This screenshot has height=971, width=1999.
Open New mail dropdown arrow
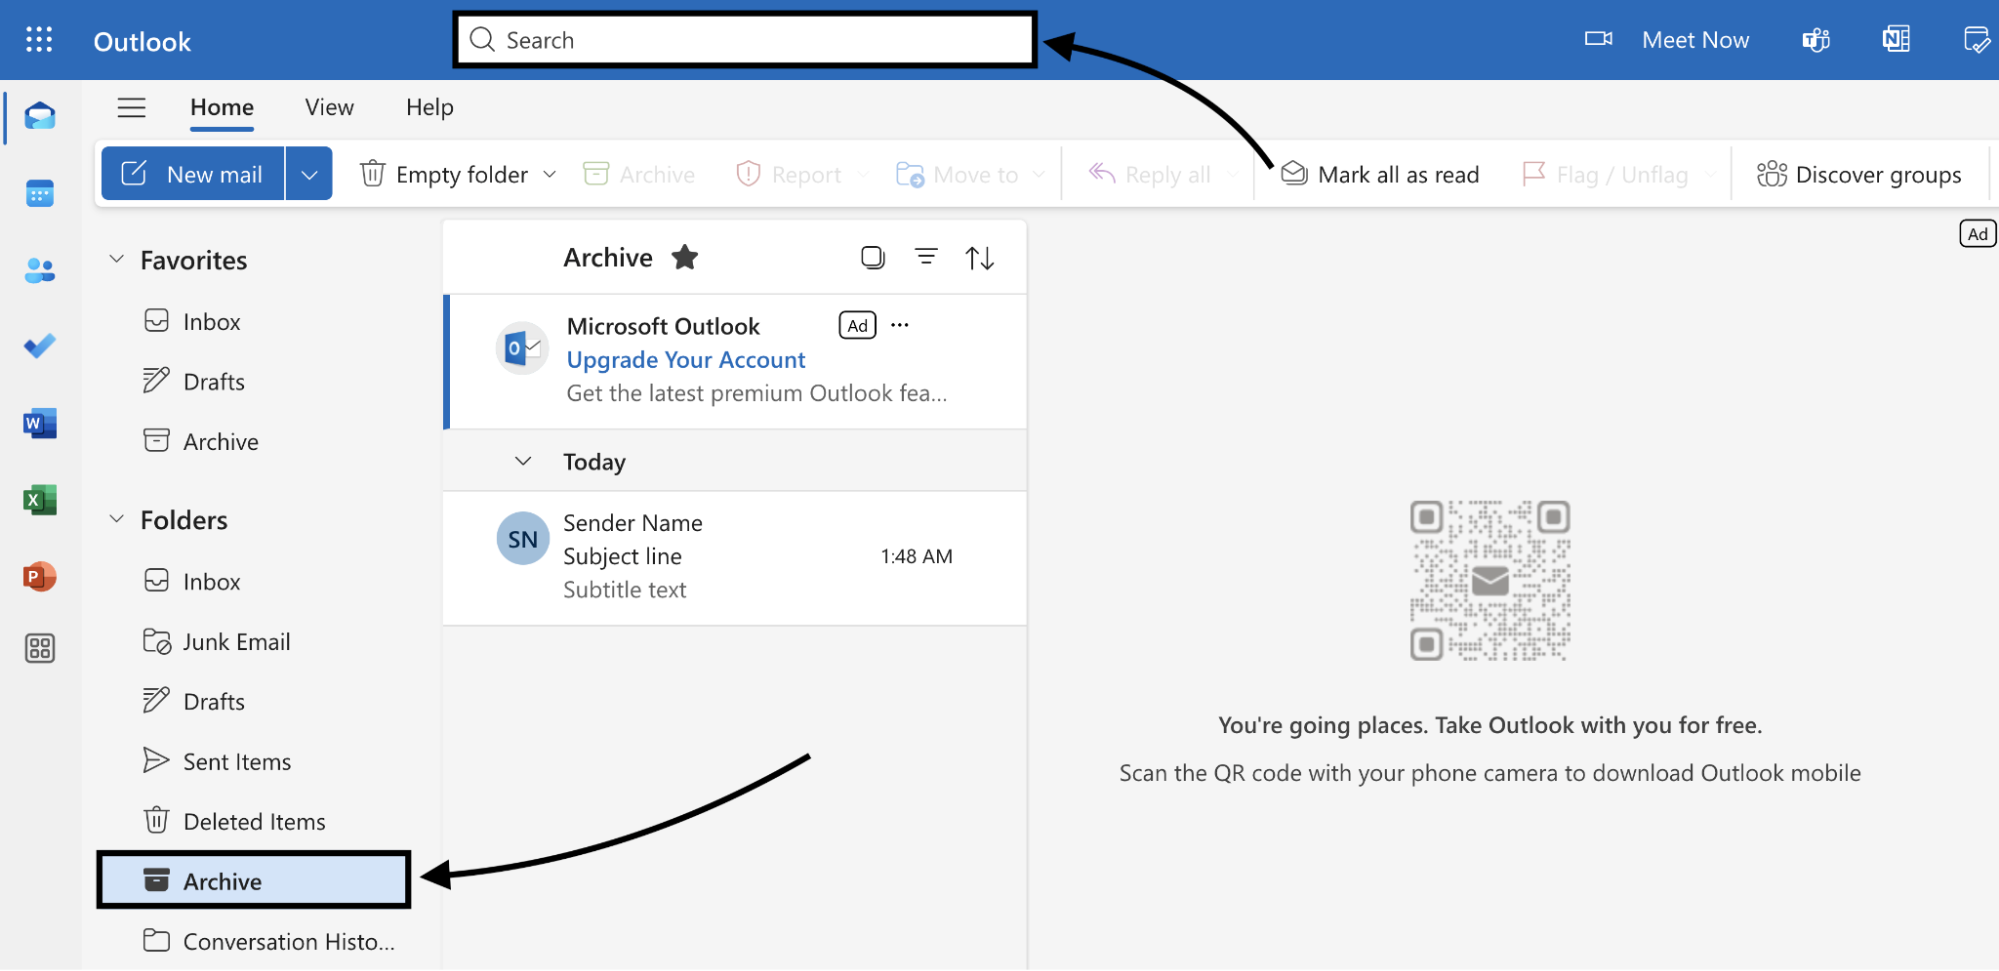[310, 174]
